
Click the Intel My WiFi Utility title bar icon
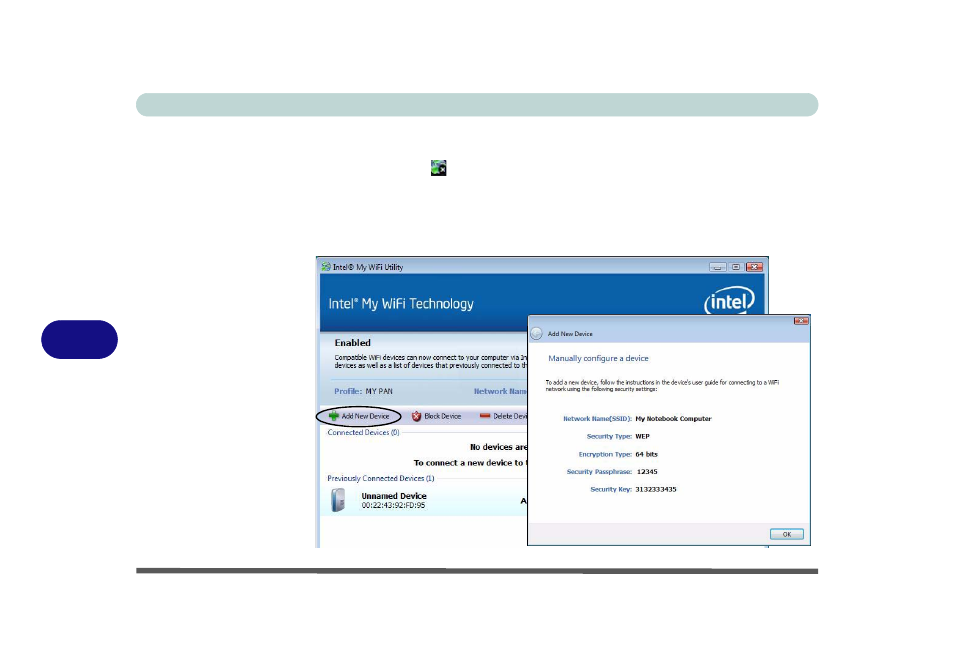(x=326, y=266)
